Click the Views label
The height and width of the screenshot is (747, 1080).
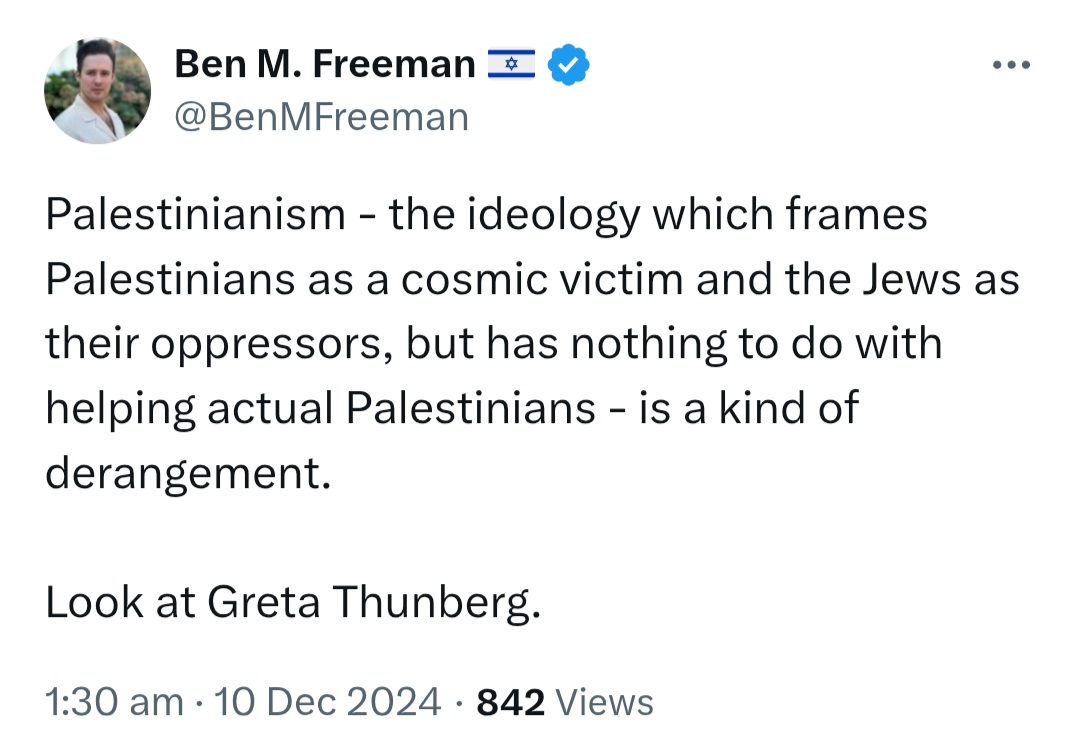point(604,702)
